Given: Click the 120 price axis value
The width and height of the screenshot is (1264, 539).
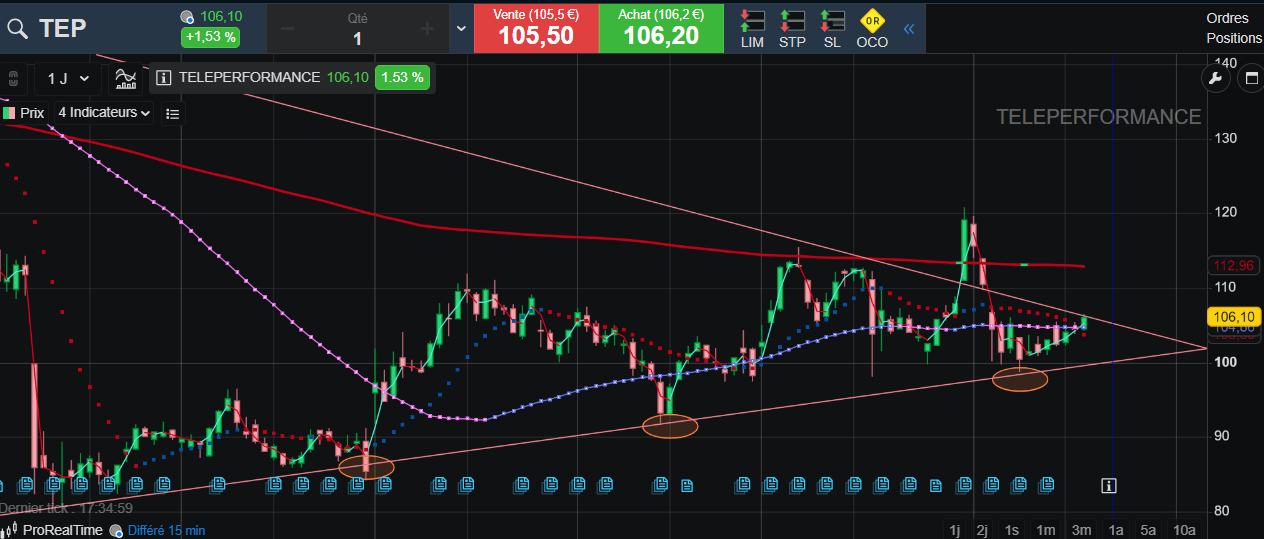Looking at the screenshot, I should (x=1225, y=212).
